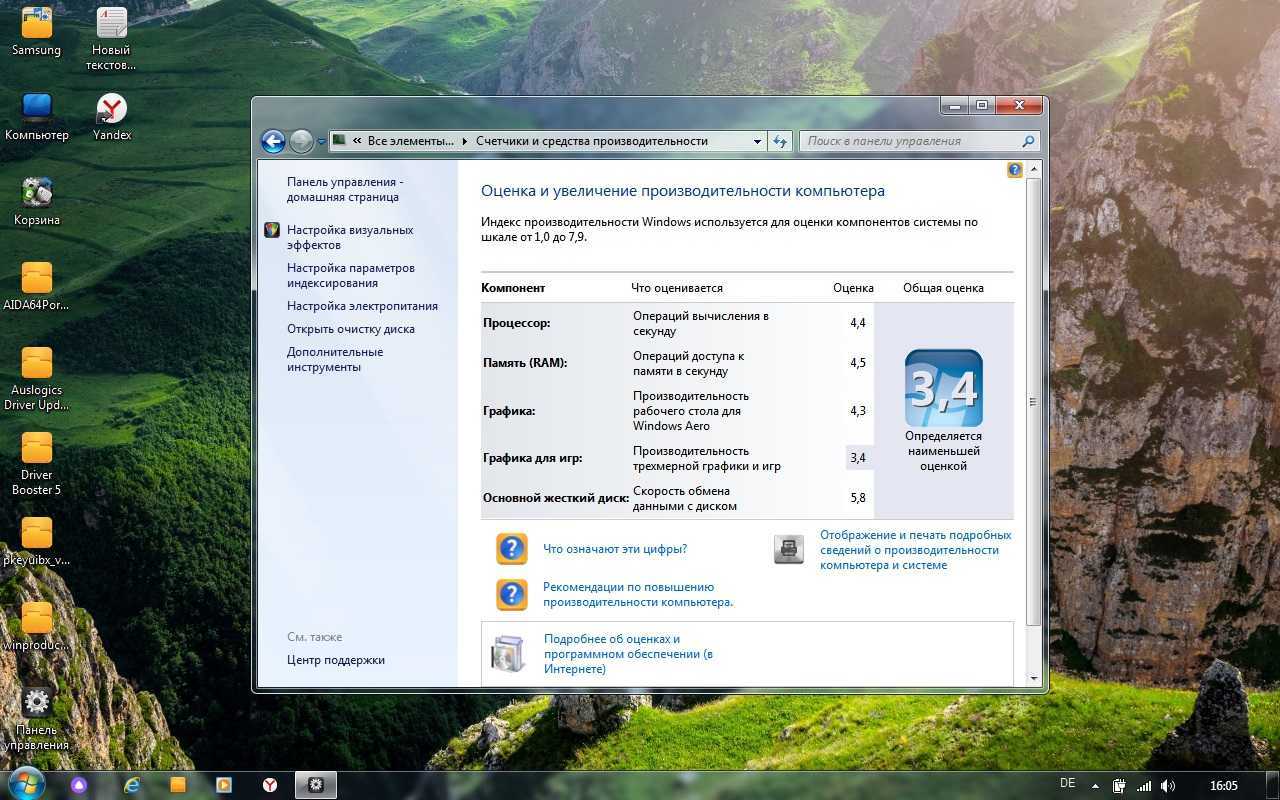Open the volume control in tray
Image resolution: width=1280 pixels, height=800 pixels.
tap(1168, 786)
